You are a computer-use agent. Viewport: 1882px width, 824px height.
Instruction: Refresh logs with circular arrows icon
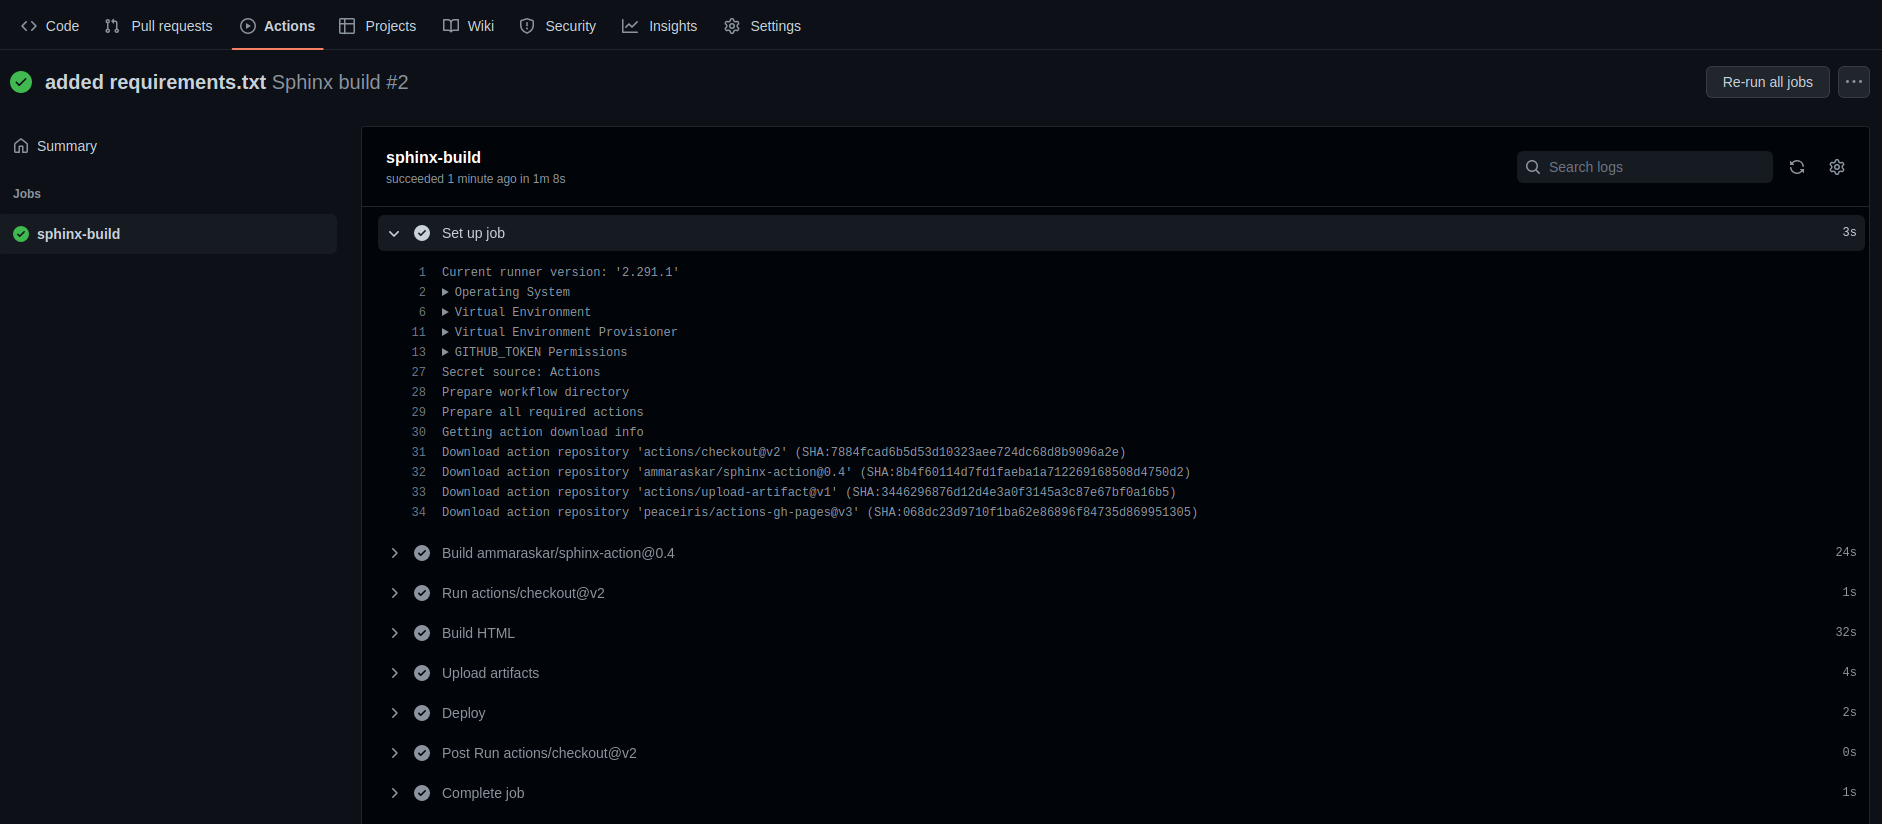coord(1797,167)
